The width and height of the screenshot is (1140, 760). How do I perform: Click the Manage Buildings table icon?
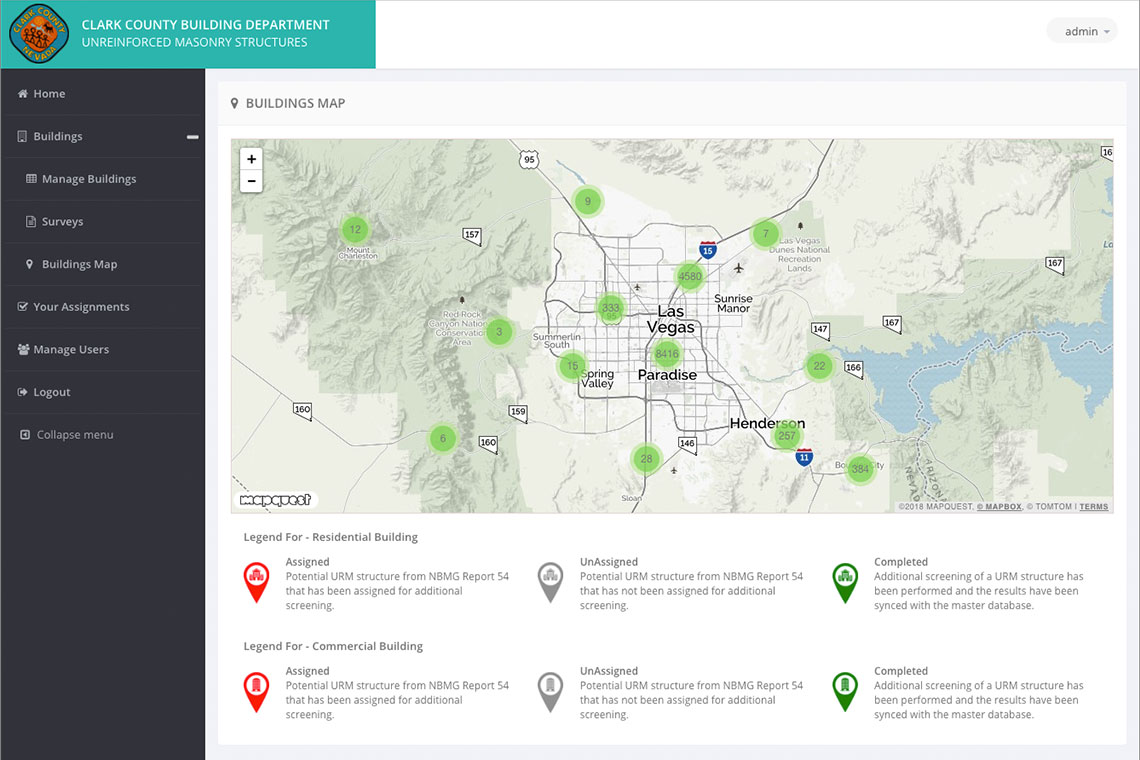click(31, 179)
